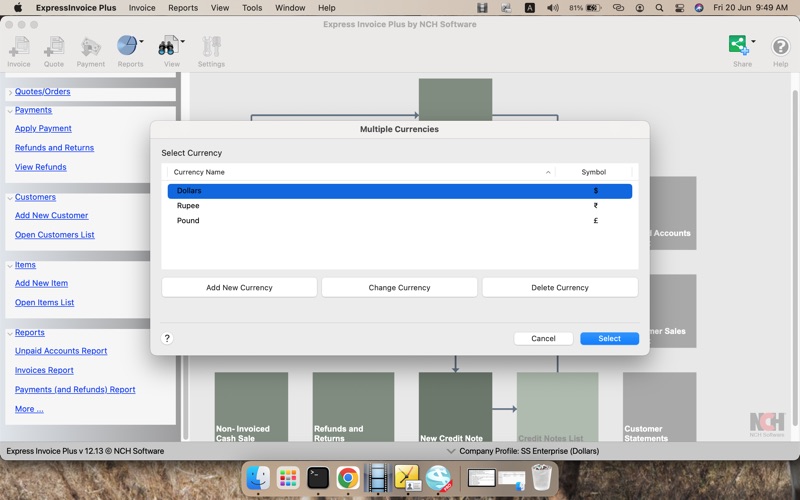Collapse the Customers section chevron

[x=10, y=198]
